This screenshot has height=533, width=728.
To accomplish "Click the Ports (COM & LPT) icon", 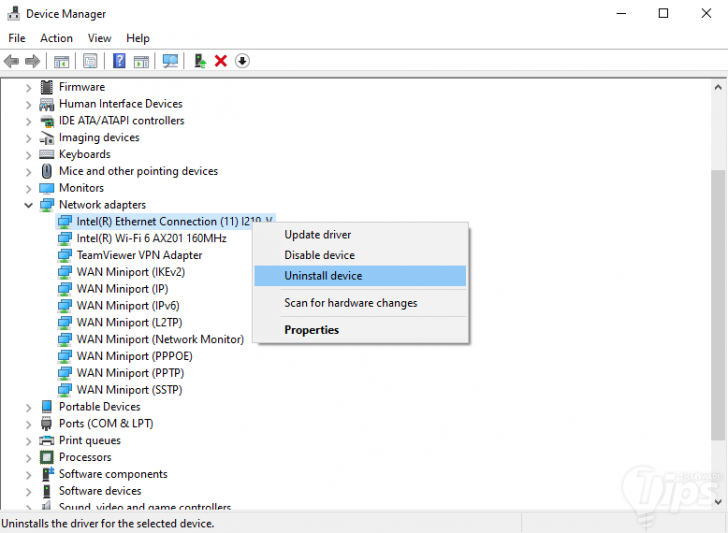I will tap(46, 423).
